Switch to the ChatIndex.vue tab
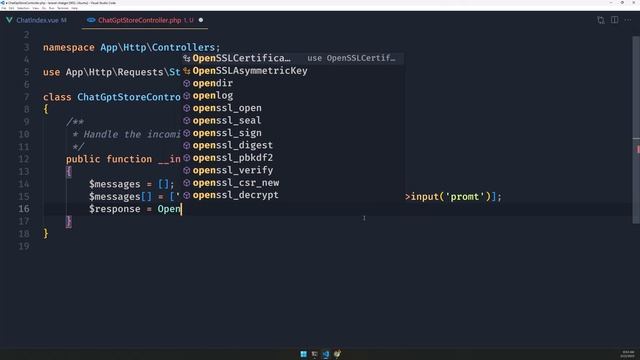 (x=41, y=20)
